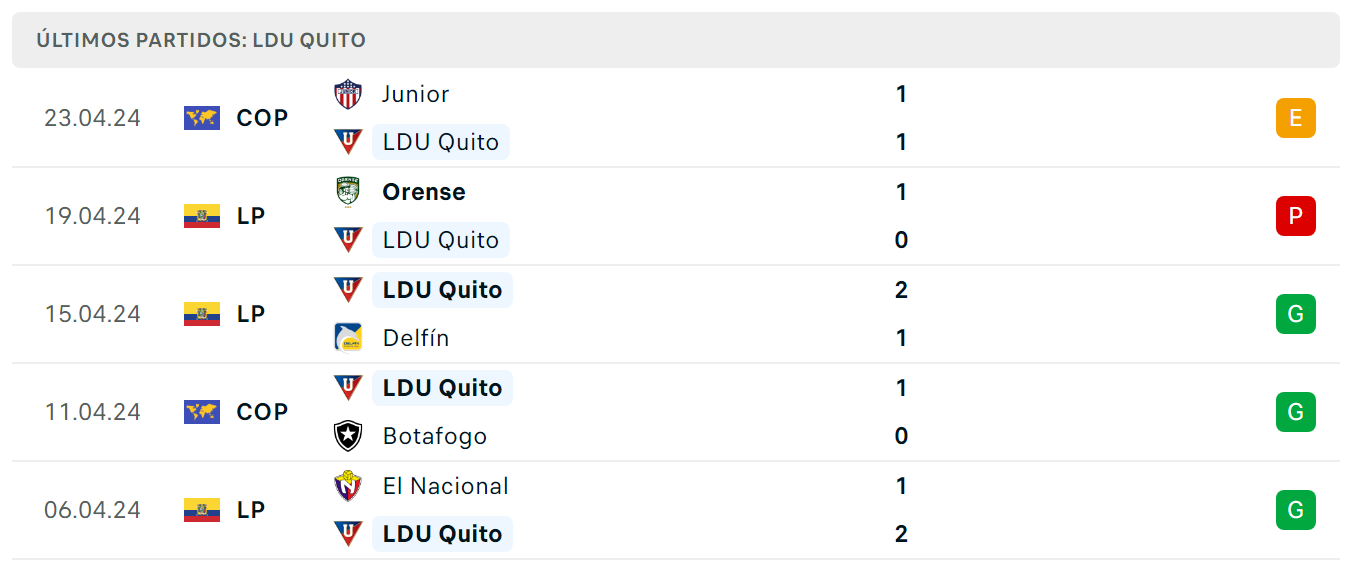1356x577 pixels.
Task: Click the green G badge for El Nacional match
Action: (1295, 510)
